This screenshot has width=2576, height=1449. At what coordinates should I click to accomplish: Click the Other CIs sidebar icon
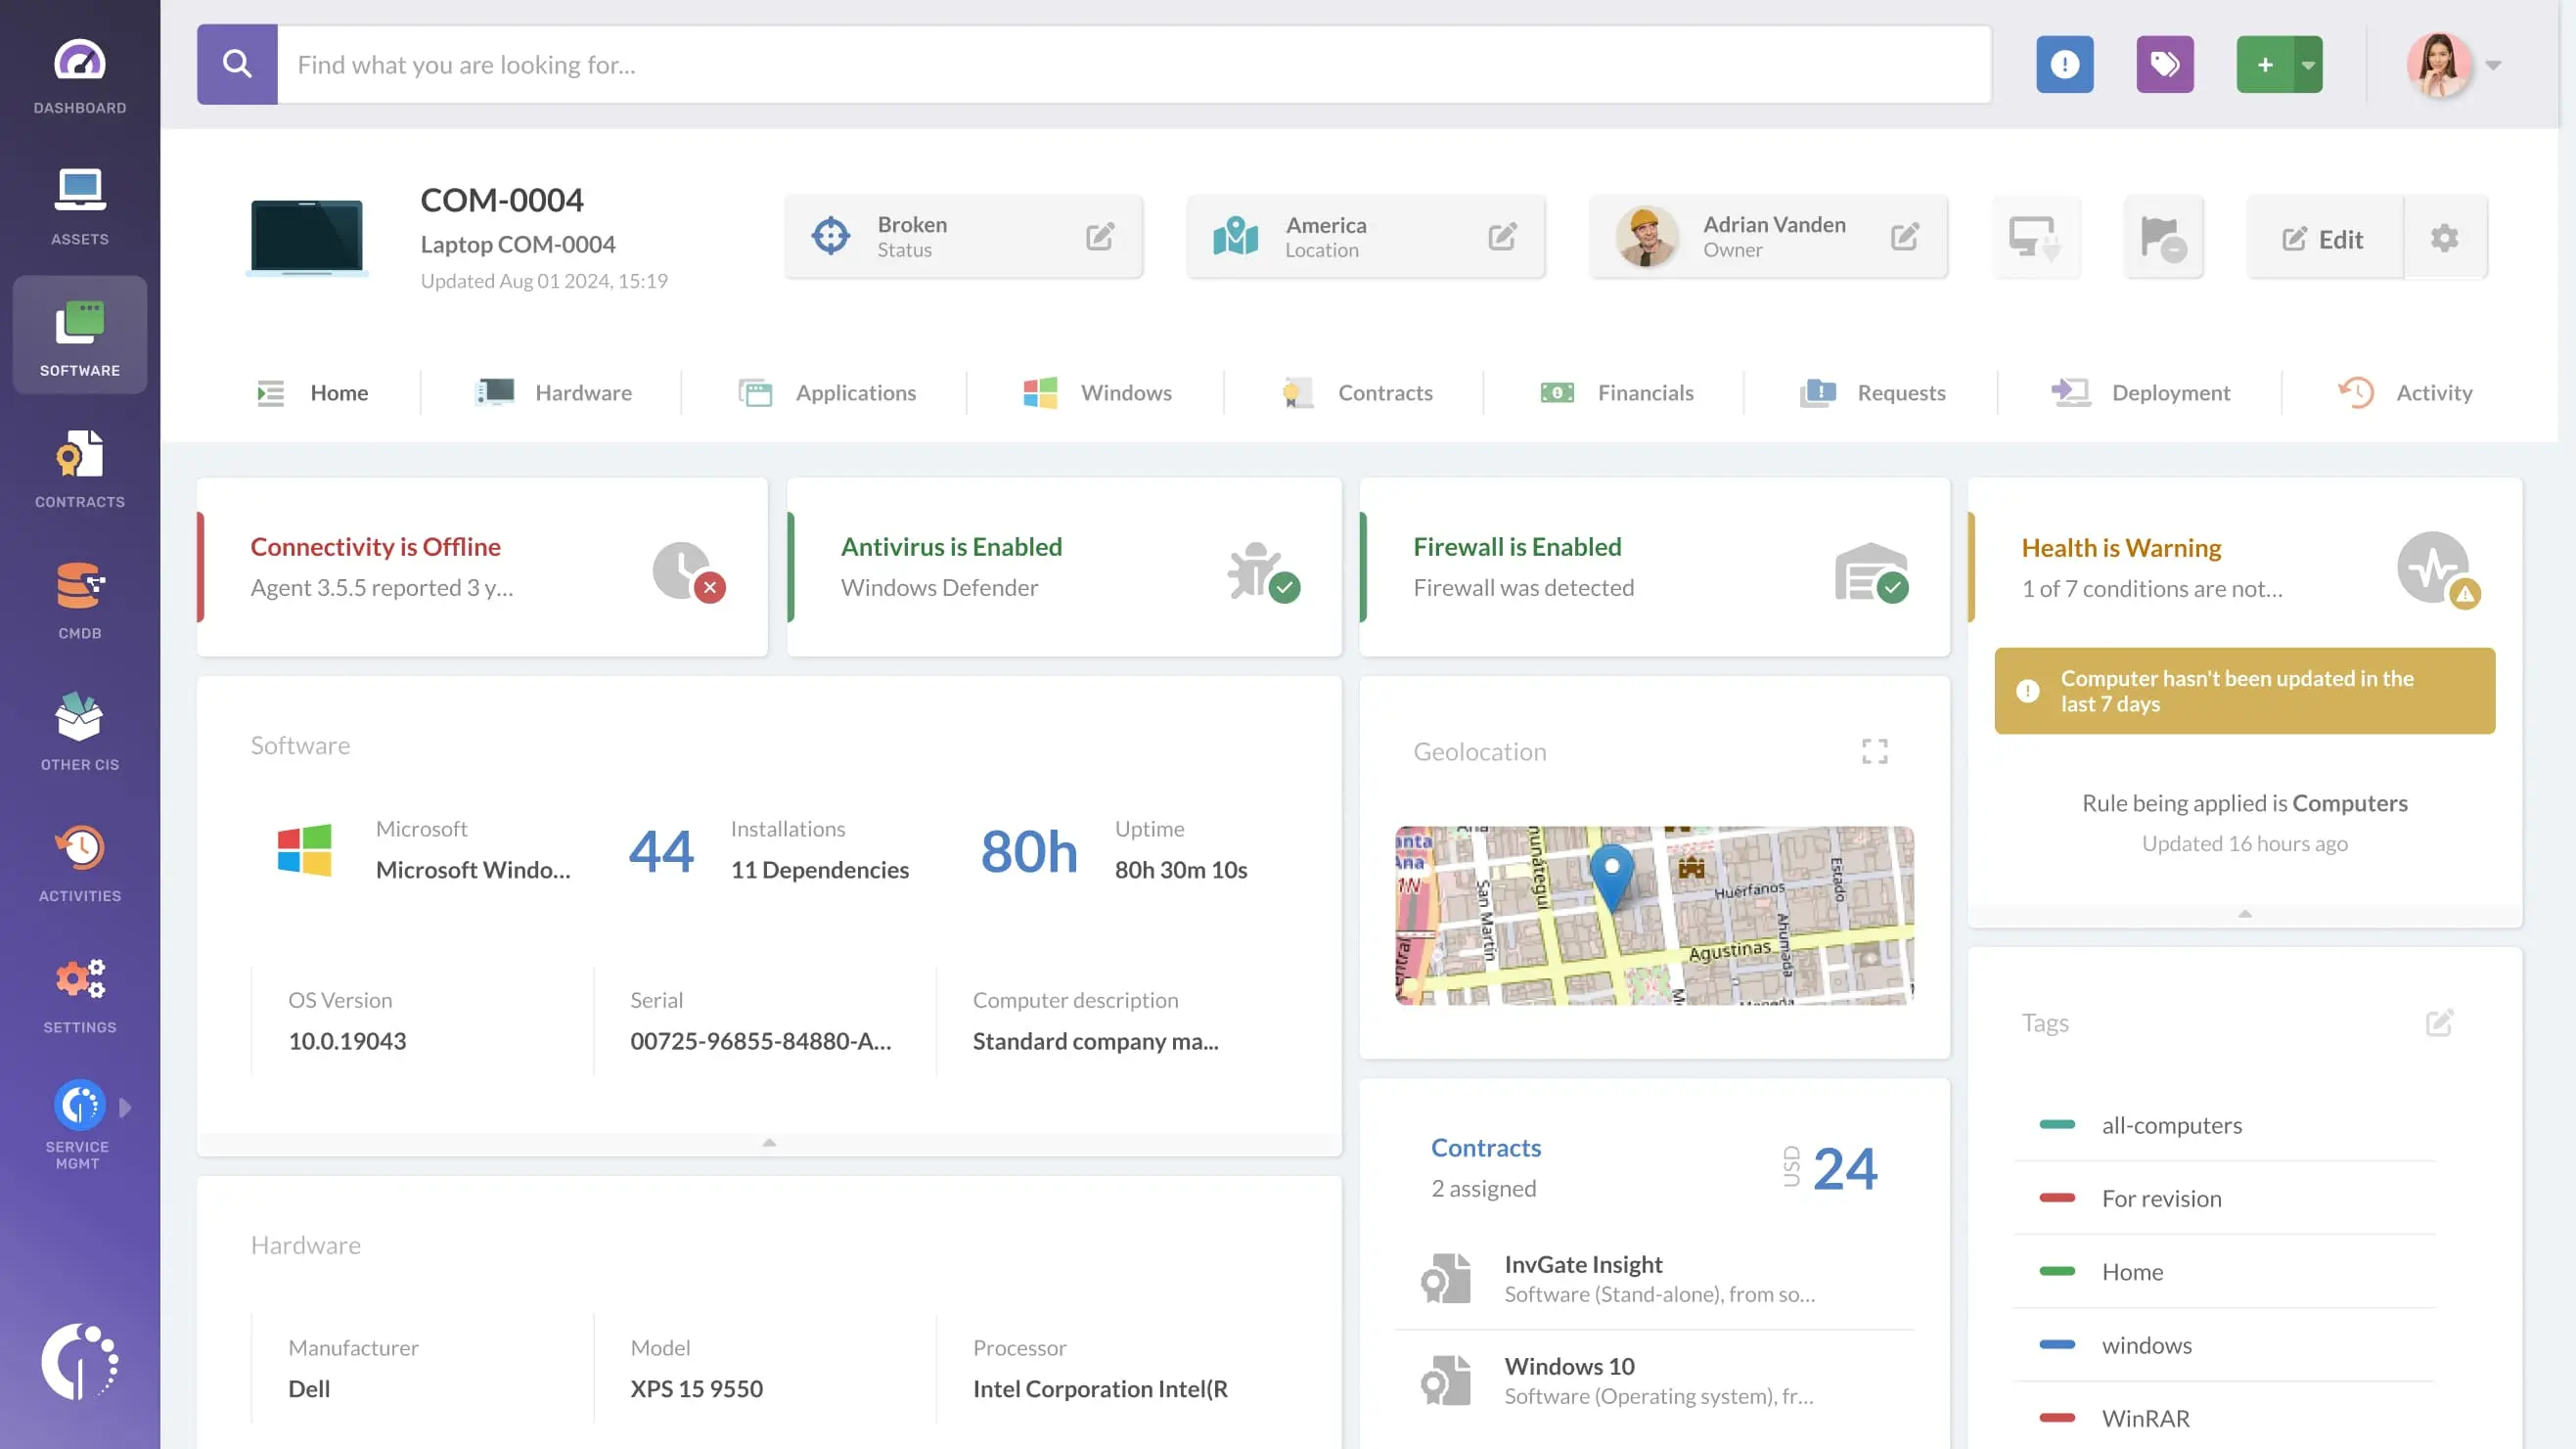click(x=79, y=729)
